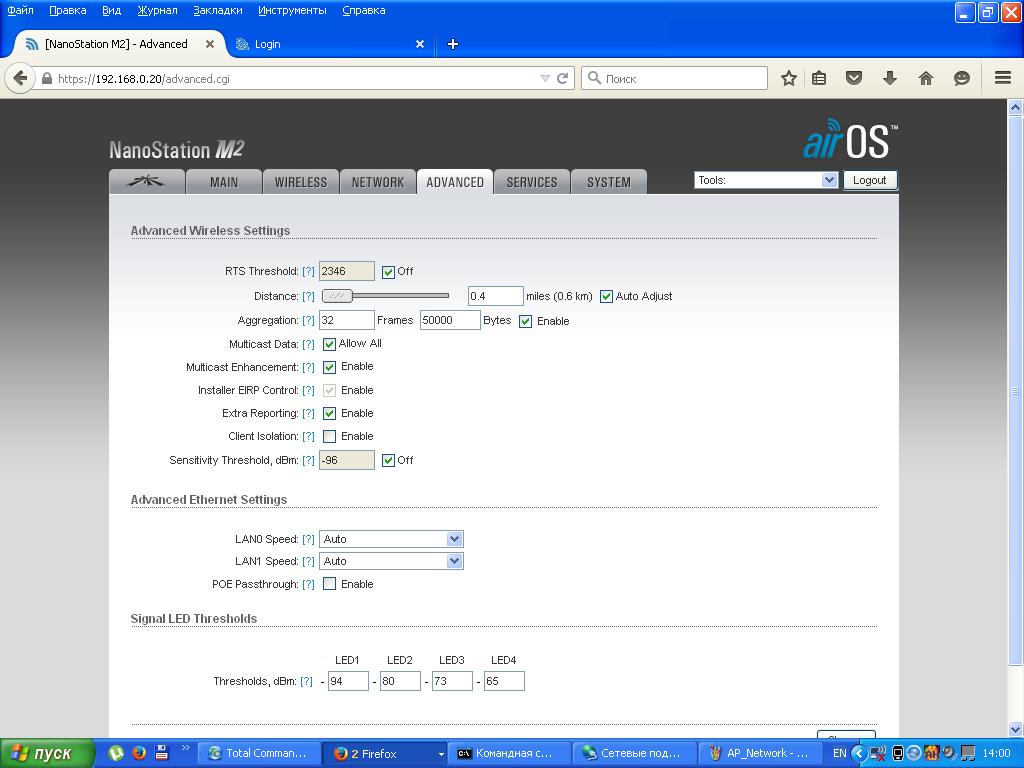Screen dimensions: 1024x768
Task: Open the Firefox hamburger menu
Action: click(x=1003, y=78)
